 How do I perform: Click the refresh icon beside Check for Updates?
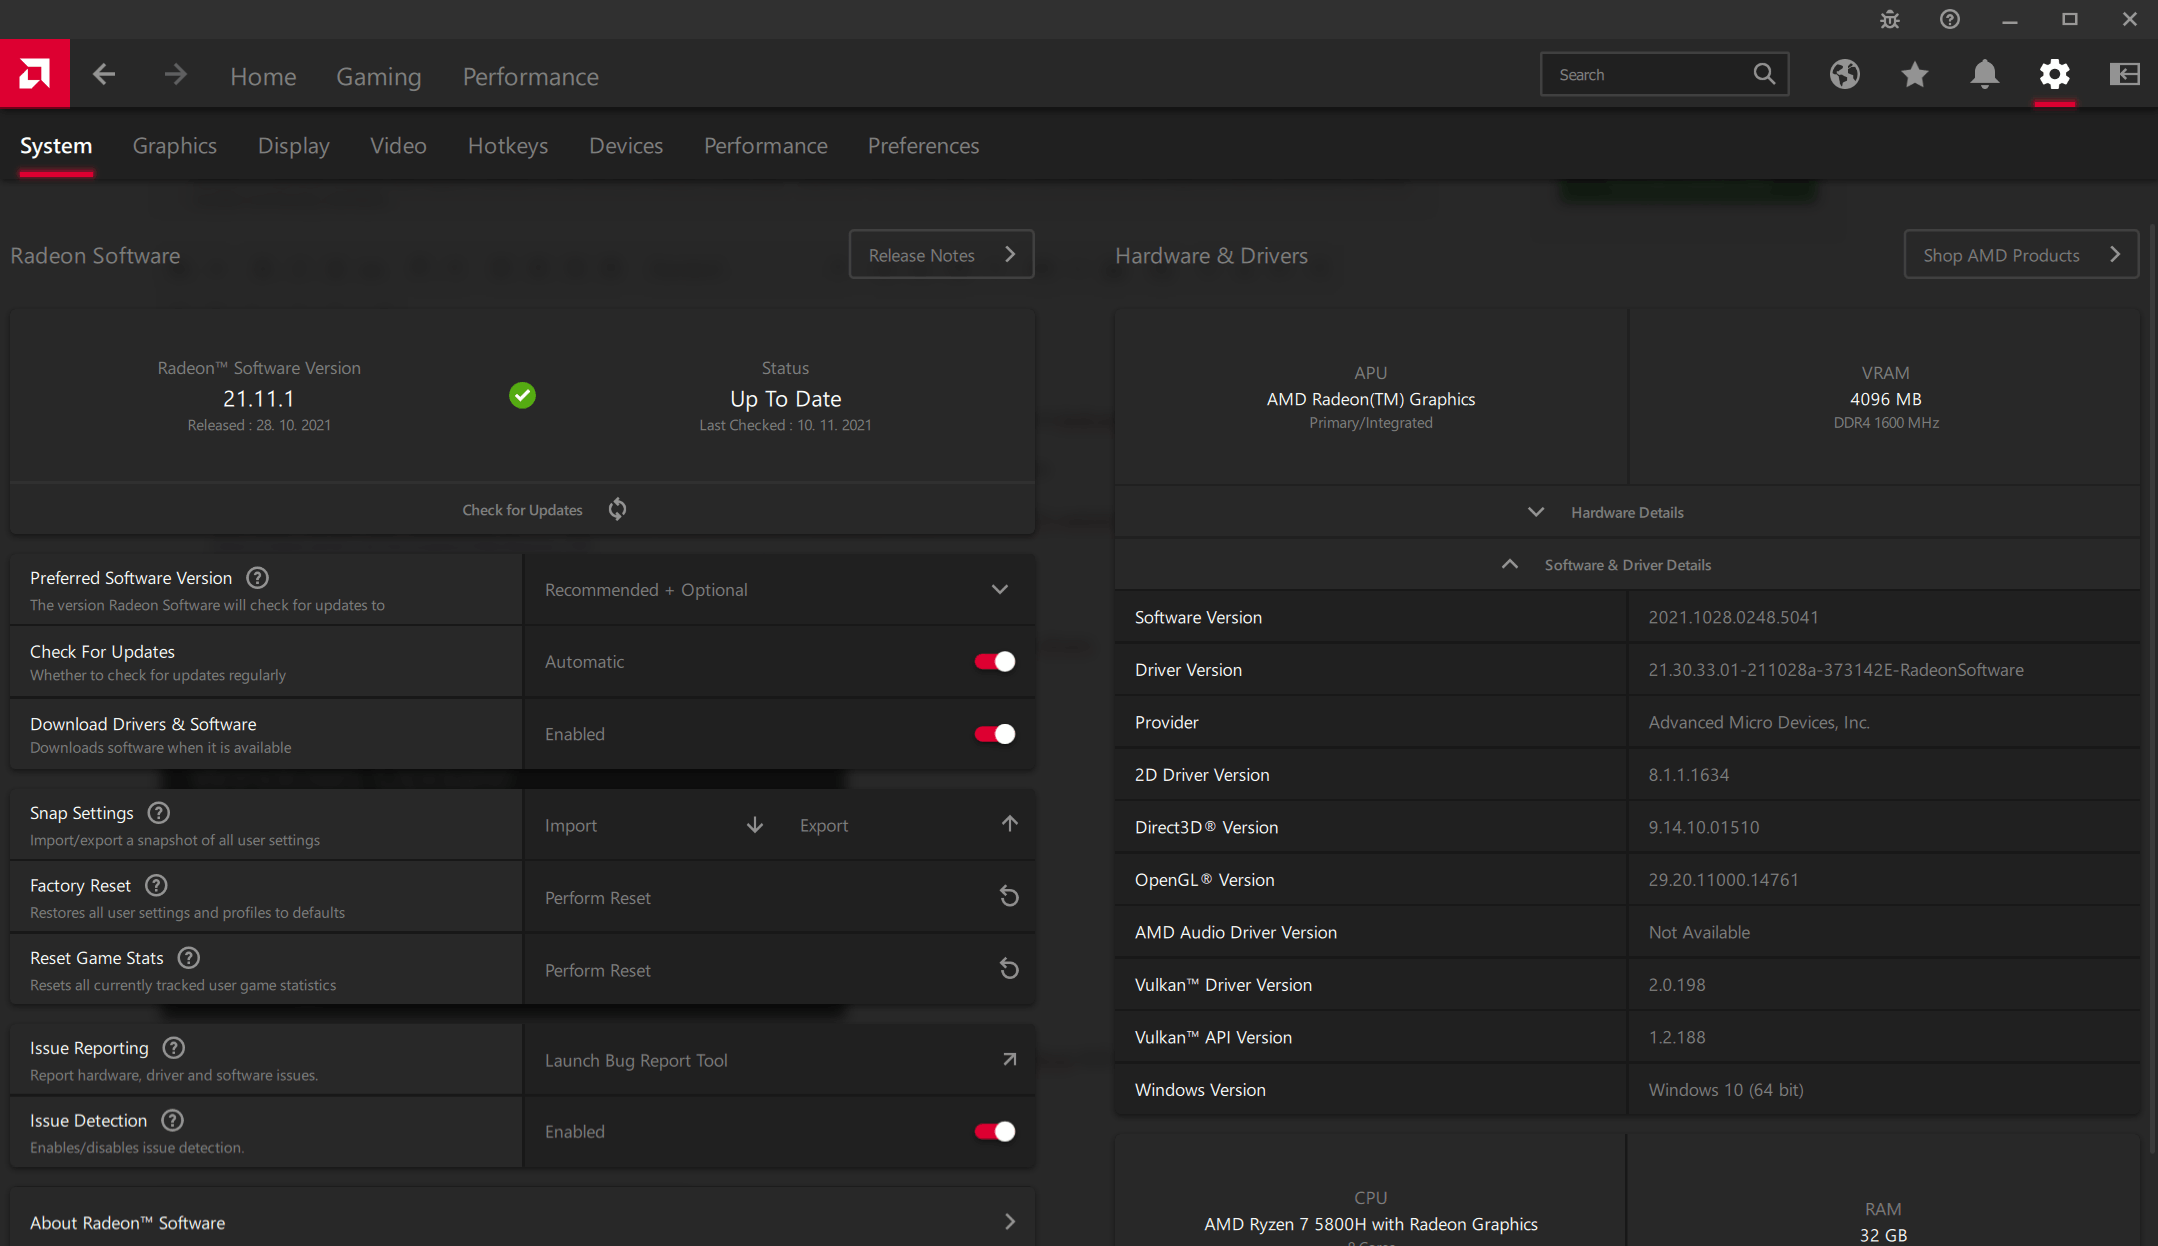click(617, 510)
